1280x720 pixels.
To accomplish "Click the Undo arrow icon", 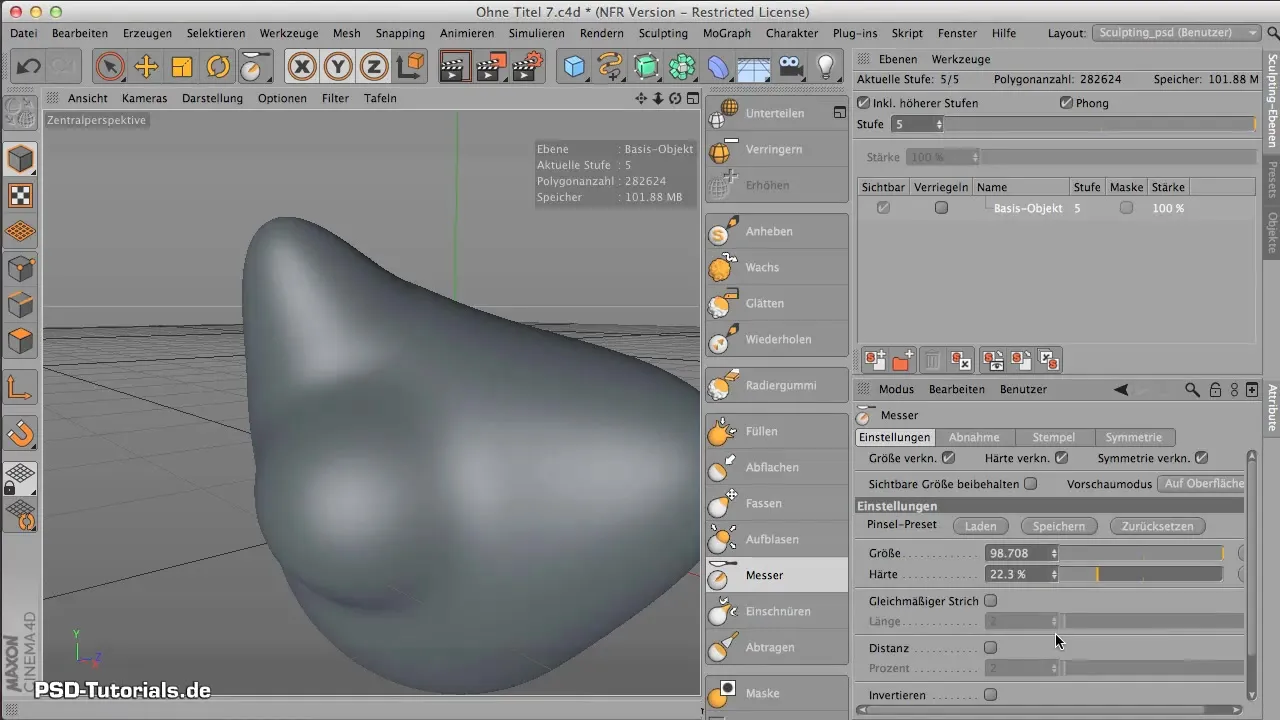I will tap(29, 67).
